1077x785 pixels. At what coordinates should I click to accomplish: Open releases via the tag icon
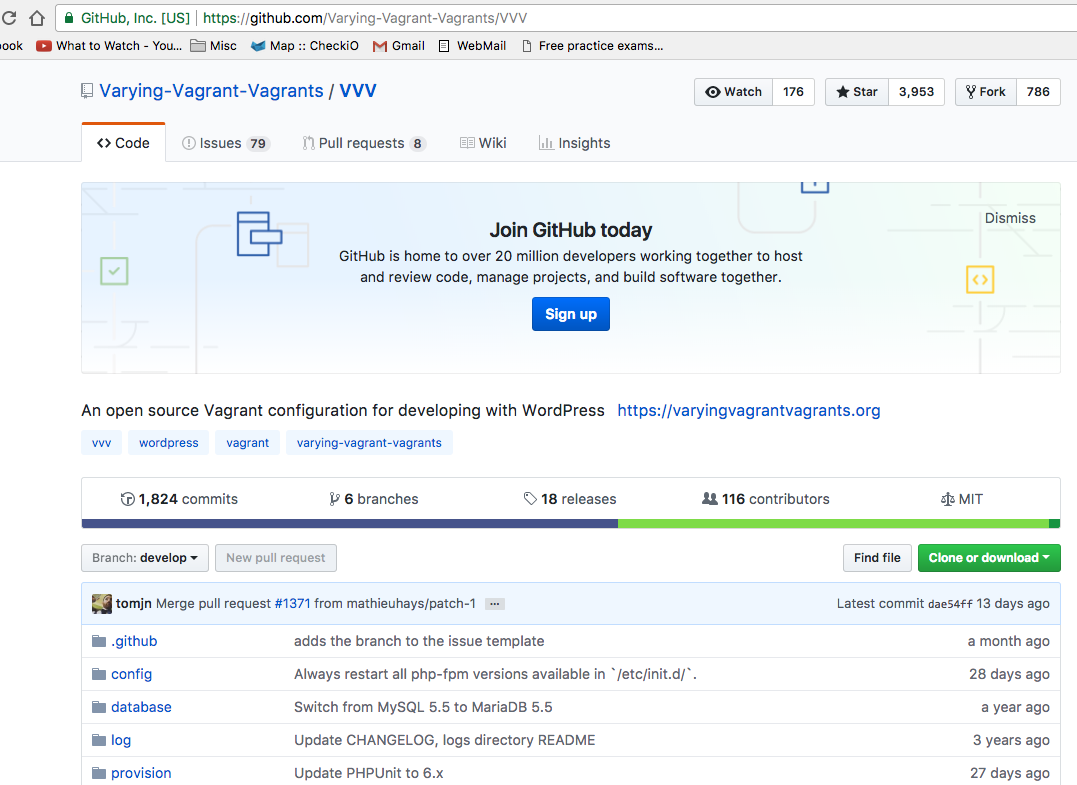(x=529, y=498)
